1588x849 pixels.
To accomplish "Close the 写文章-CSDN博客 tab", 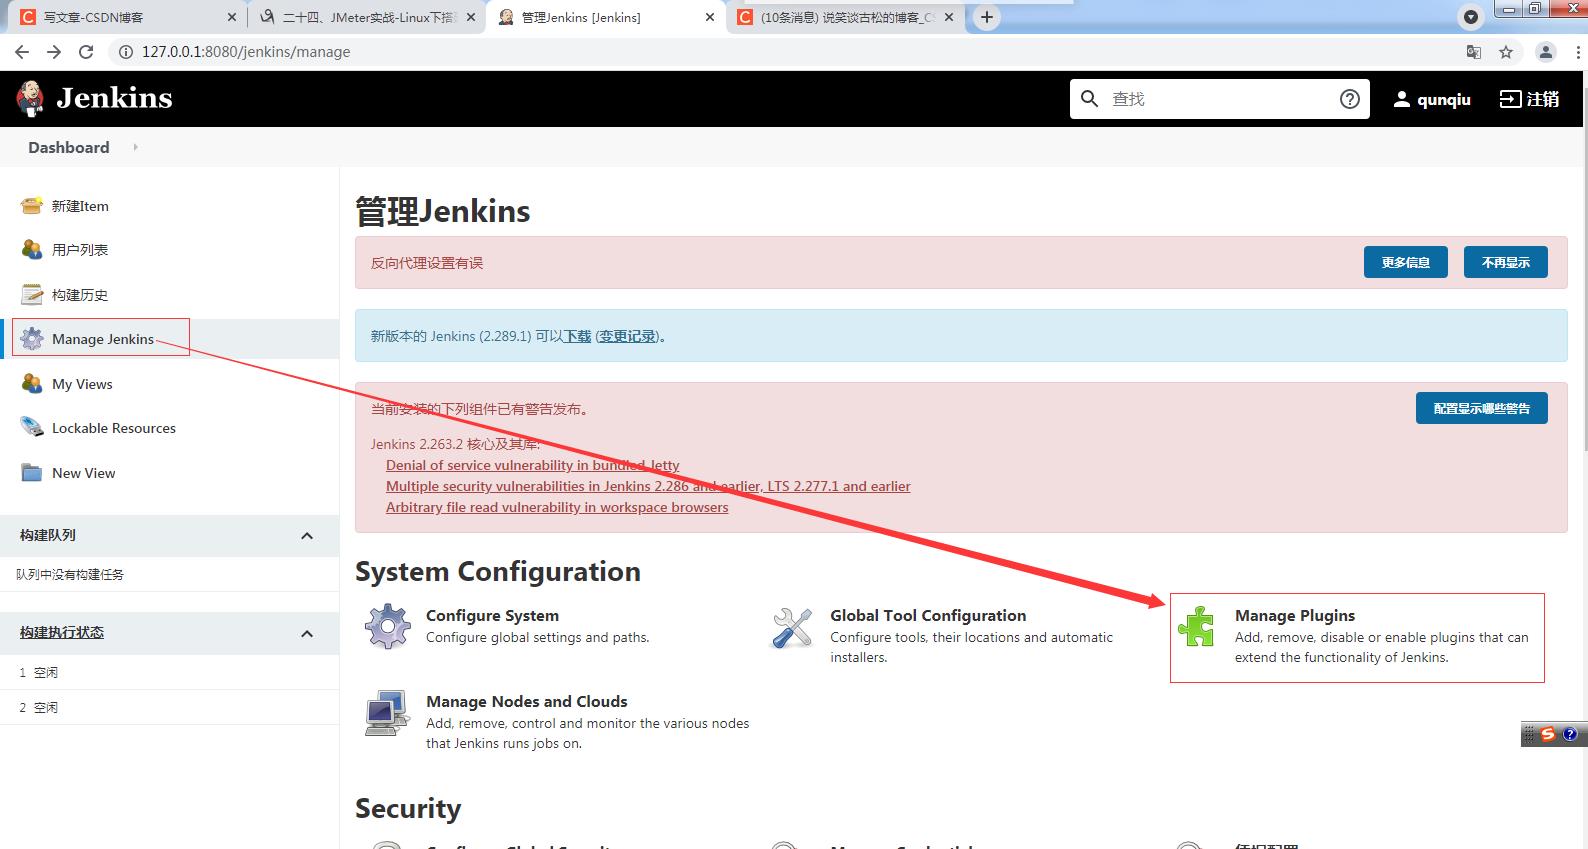I will pyautogui.click(x=232, y=17).
